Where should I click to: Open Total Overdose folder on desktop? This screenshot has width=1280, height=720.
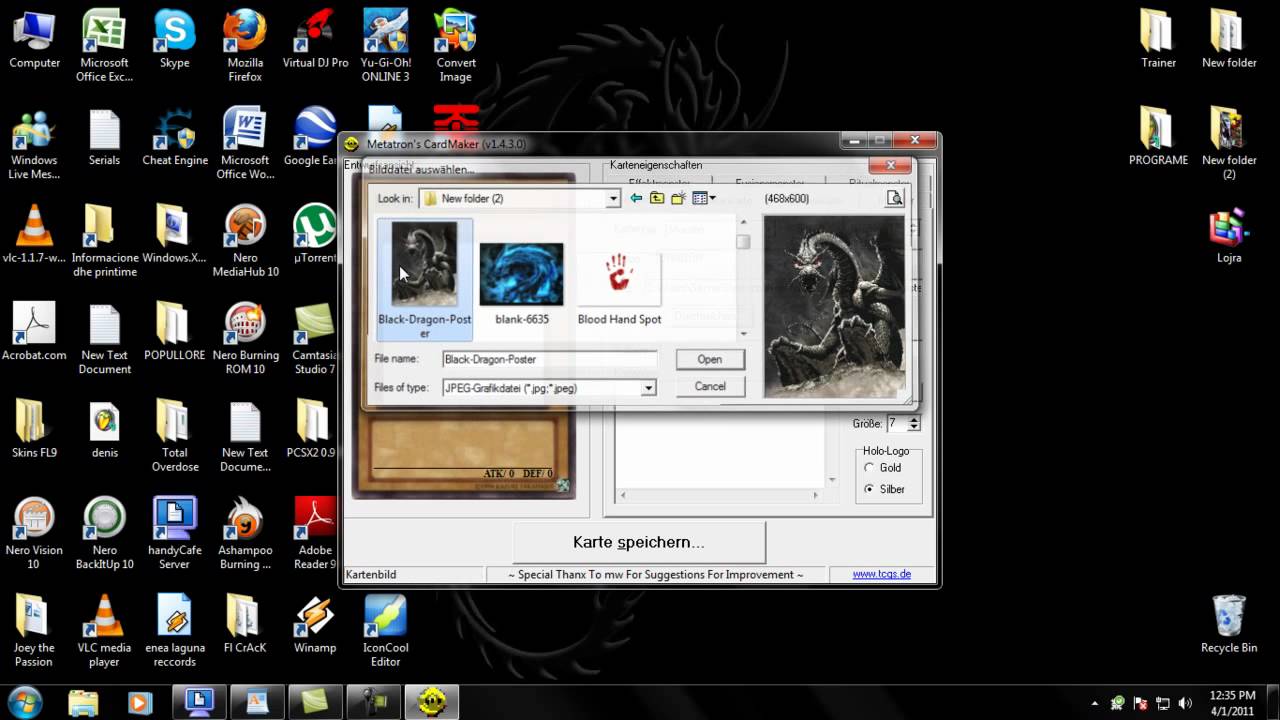click(175, 435)
